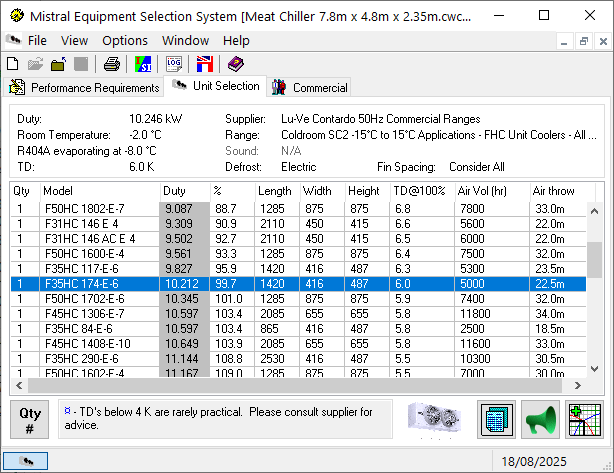Image resolution: width=614 pixels, height=473 pixels.
Task: Click the green megaphone sound icon
Action: click(540, 419)
